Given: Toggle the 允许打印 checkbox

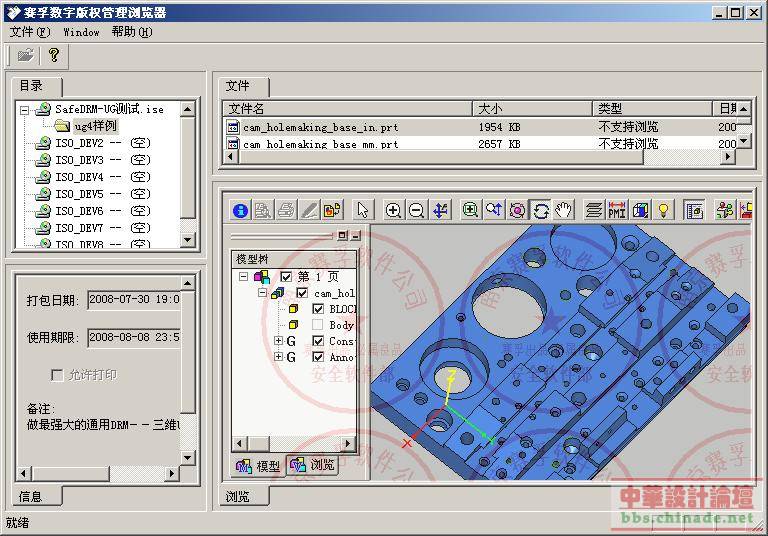Looking at the screenshot, I should point(57,375).
